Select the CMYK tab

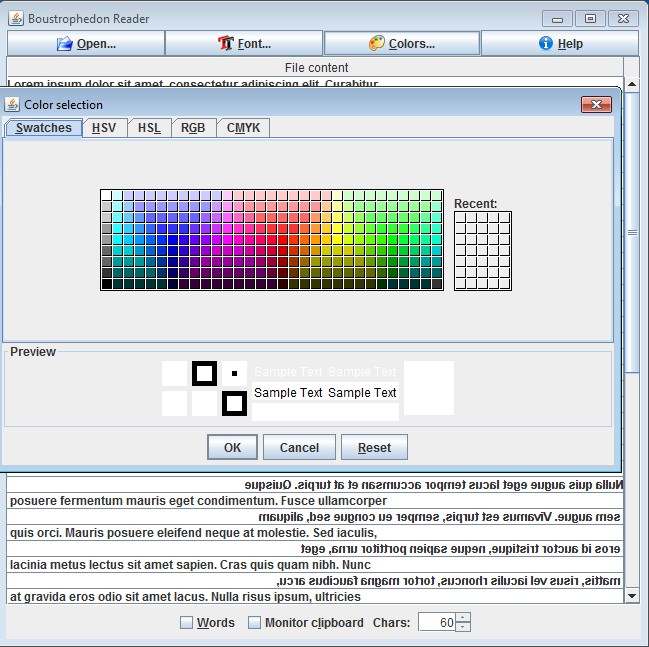(243, 128)
